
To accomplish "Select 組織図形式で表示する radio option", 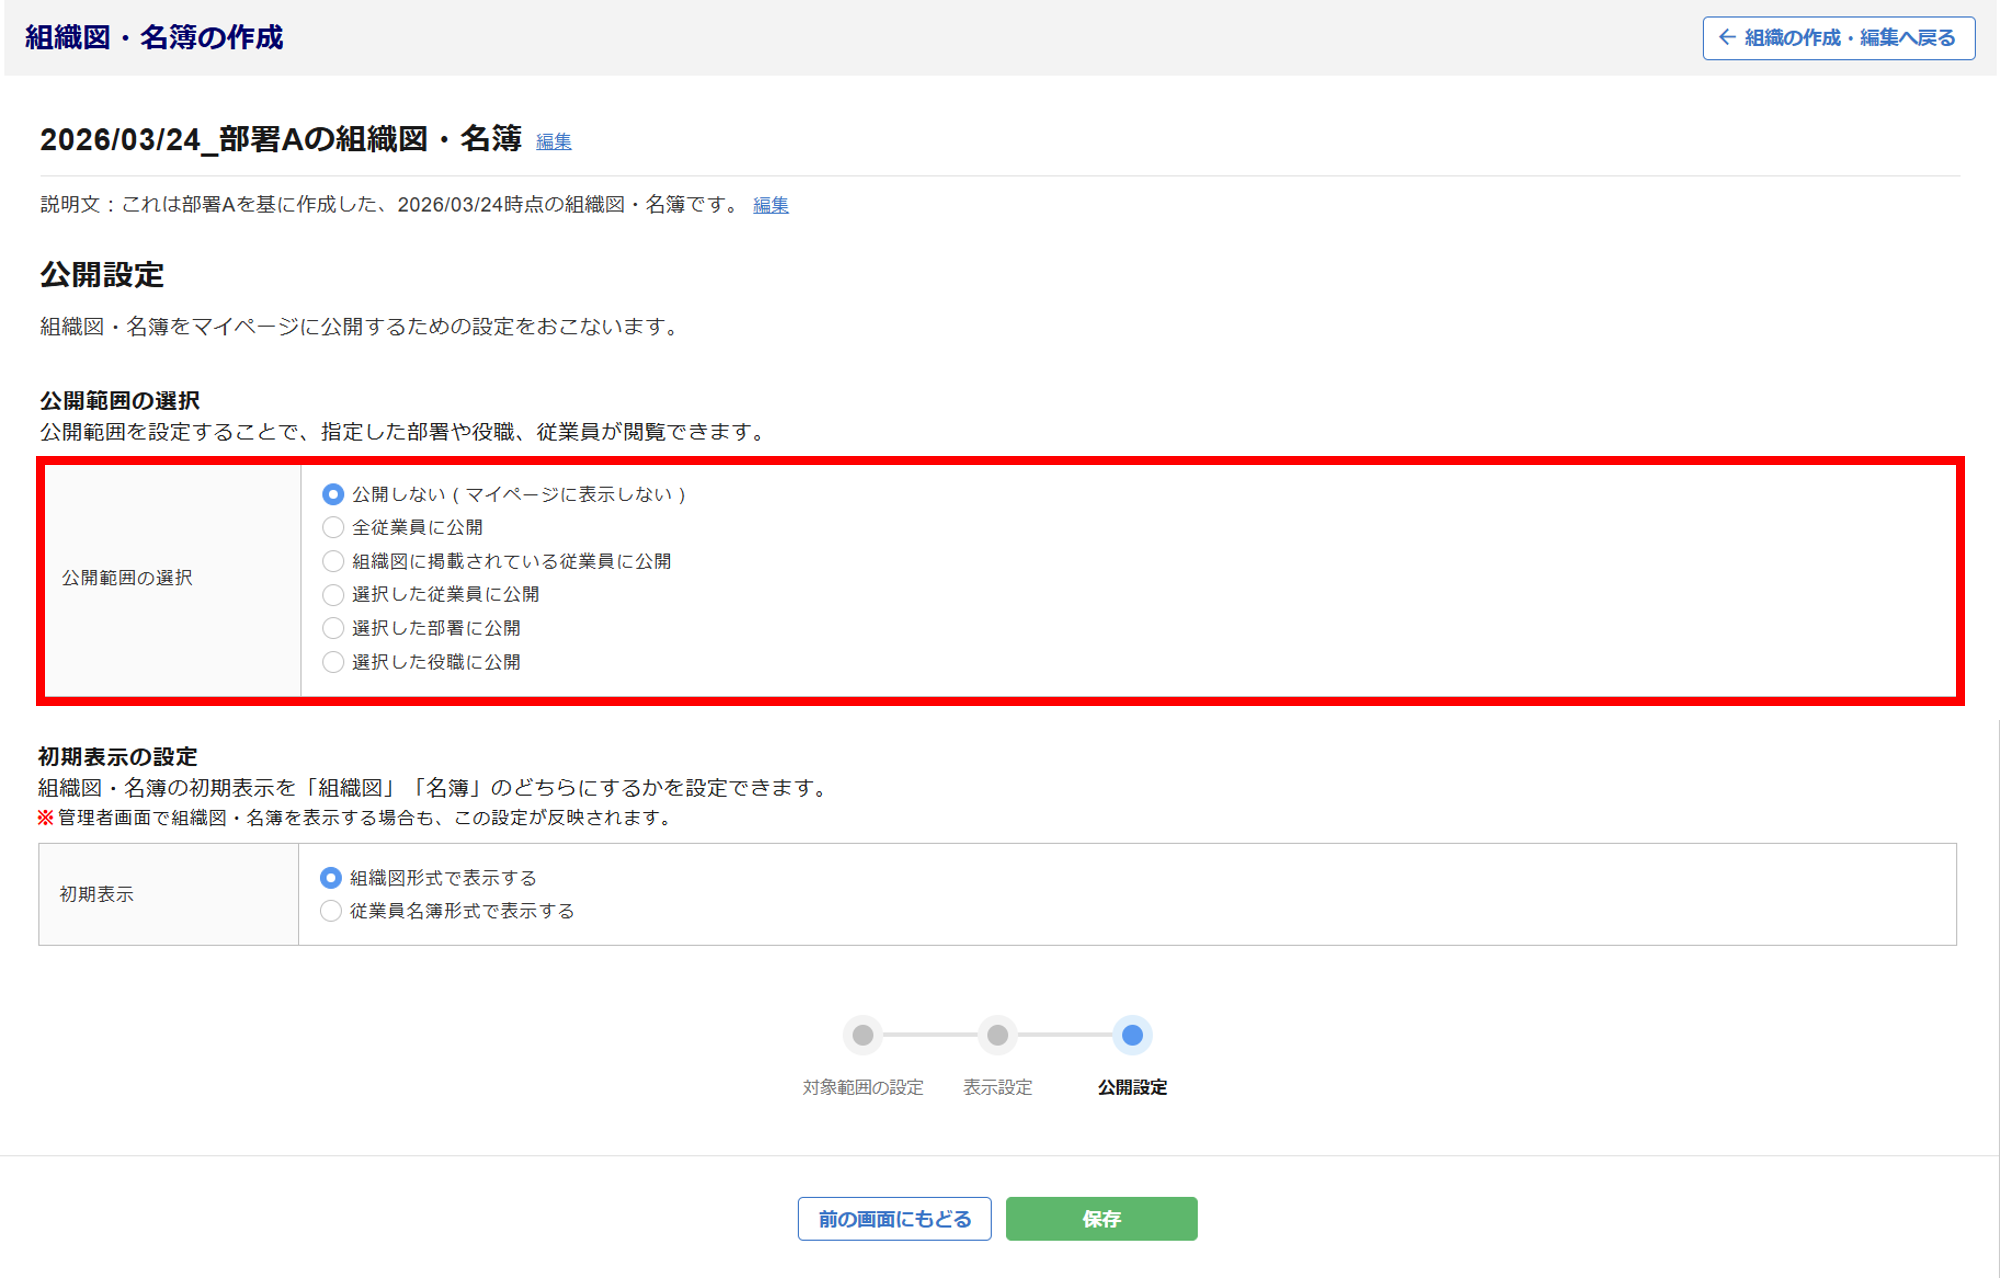I will pos(331,878).
